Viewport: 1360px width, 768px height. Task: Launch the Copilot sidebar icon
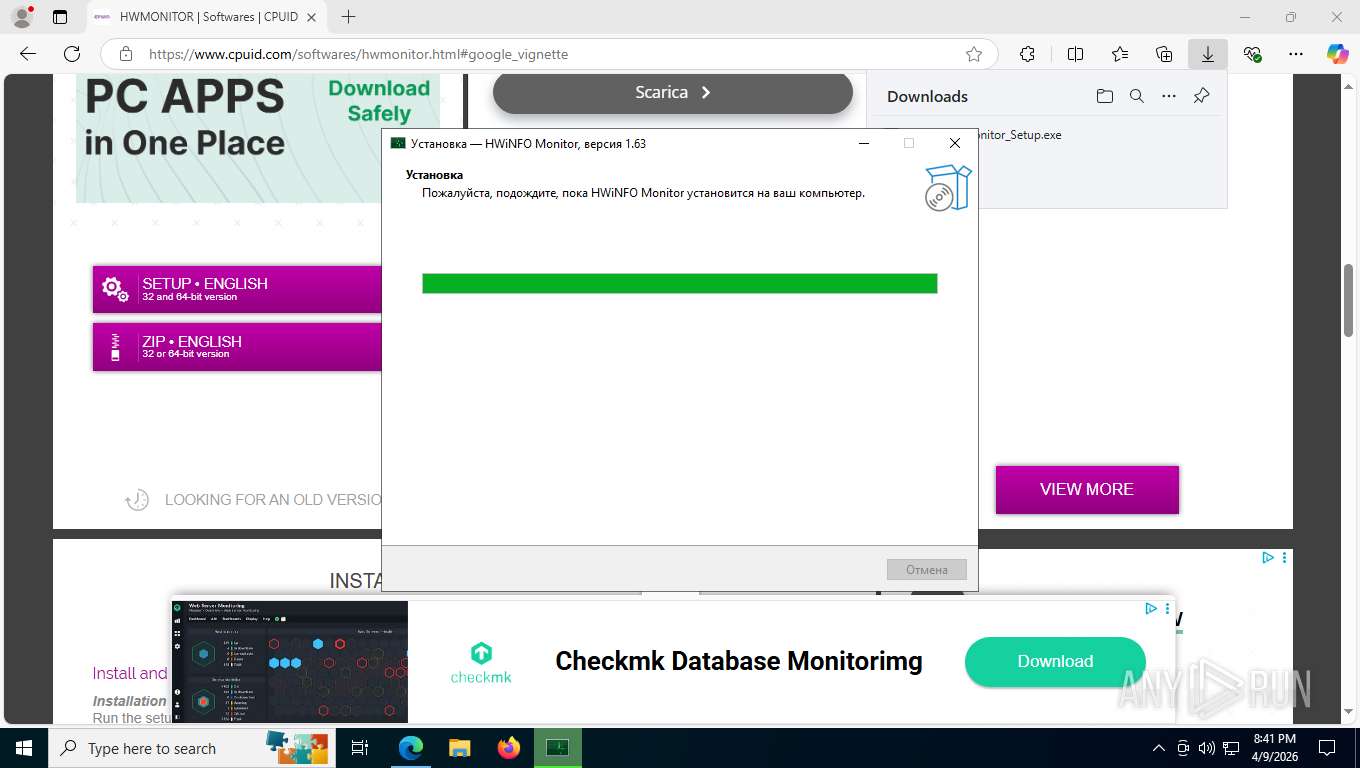tap(1338, 54)
